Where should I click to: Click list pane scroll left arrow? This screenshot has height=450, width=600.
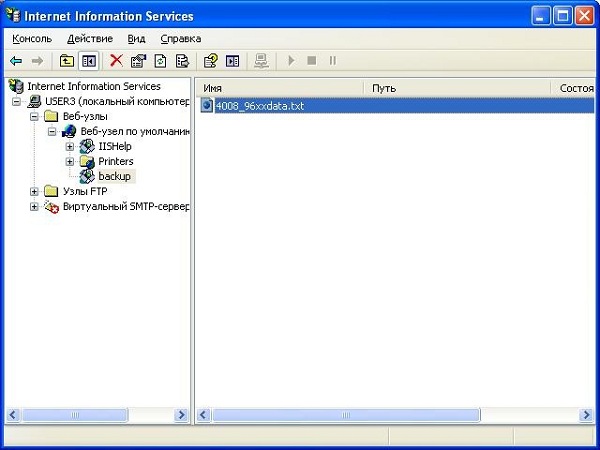tap(204, 415)
